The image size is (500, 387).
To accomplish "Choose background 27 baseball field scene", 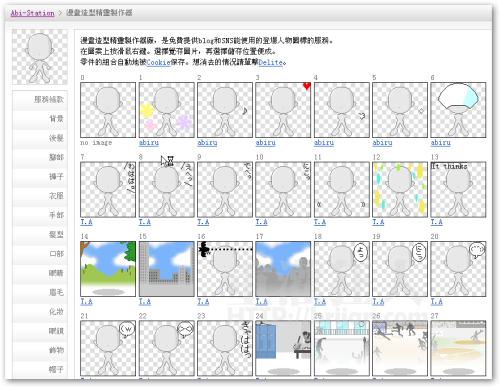I will point(458,348).
